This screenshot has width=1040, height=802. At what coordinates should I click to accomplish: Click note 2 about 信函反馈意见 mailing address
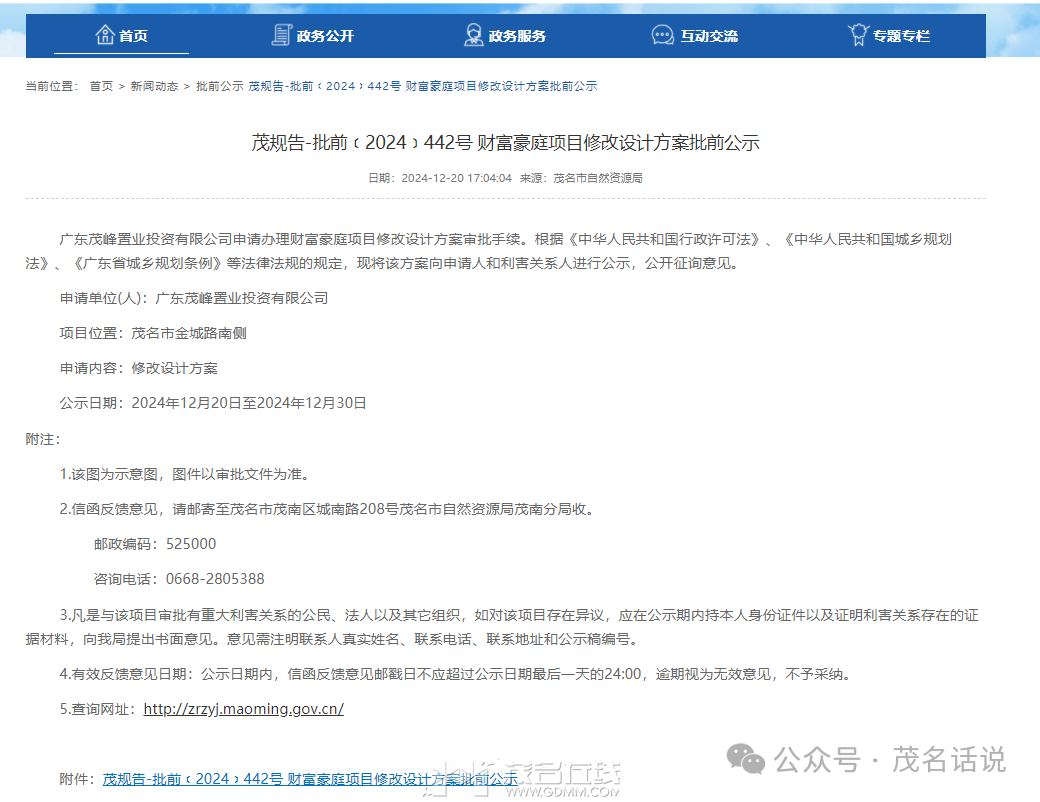pyautogui.click(x=327, y=509)
